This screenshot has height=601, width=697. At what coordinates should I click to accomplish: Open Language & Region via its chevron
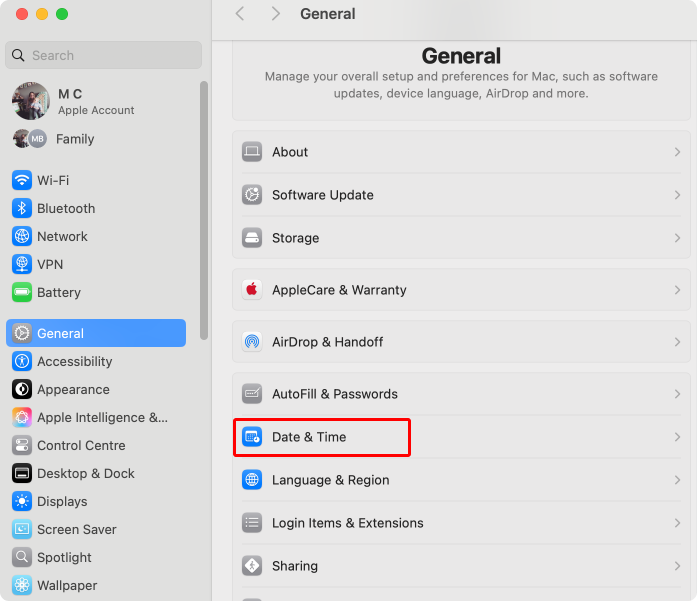pos(677,480)
